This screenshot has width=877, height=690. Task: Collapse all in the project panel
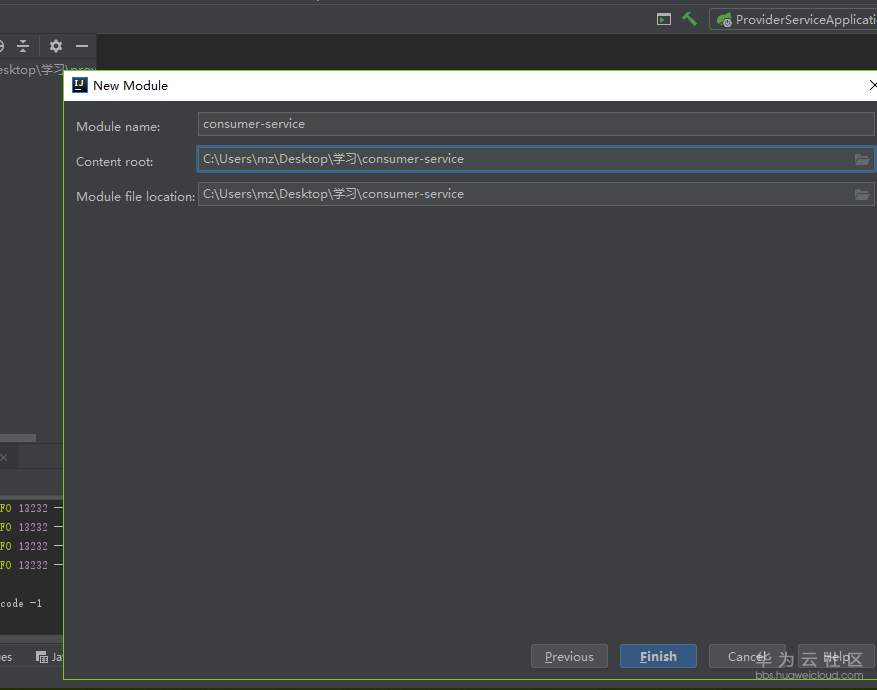(23, 46)
